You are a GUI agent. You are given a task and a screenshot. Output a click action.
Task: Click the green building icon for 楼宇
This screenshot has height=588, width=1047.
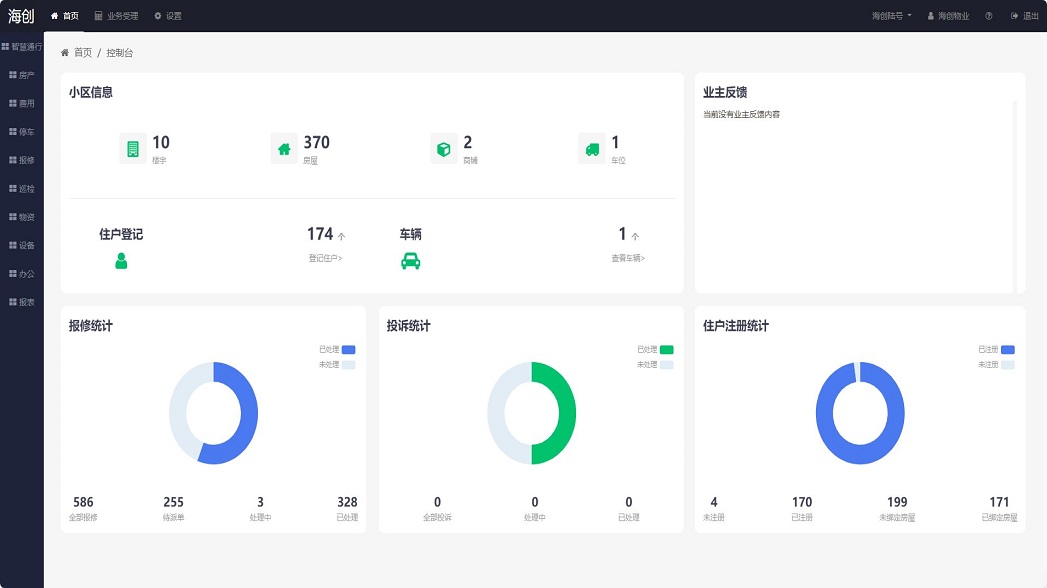click(132, 149)
